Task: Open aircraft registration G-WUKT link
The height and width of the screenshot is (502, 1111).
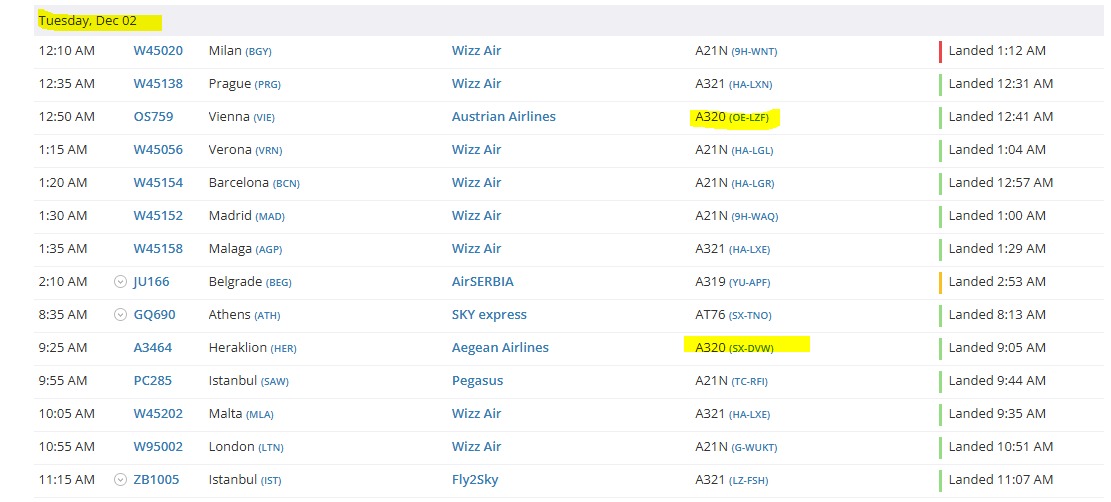Action: [754, 448]
